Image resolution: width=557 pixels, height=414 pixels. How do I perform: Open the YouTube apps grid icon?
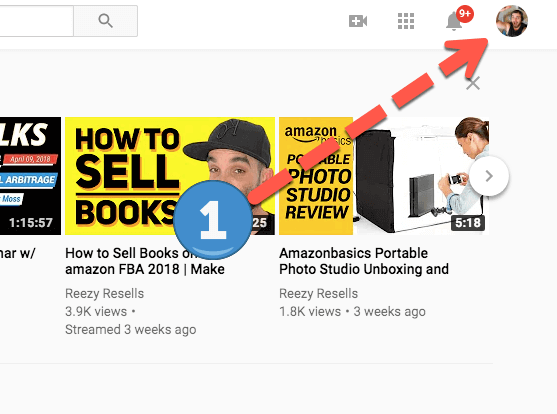(x=406, y=21)
